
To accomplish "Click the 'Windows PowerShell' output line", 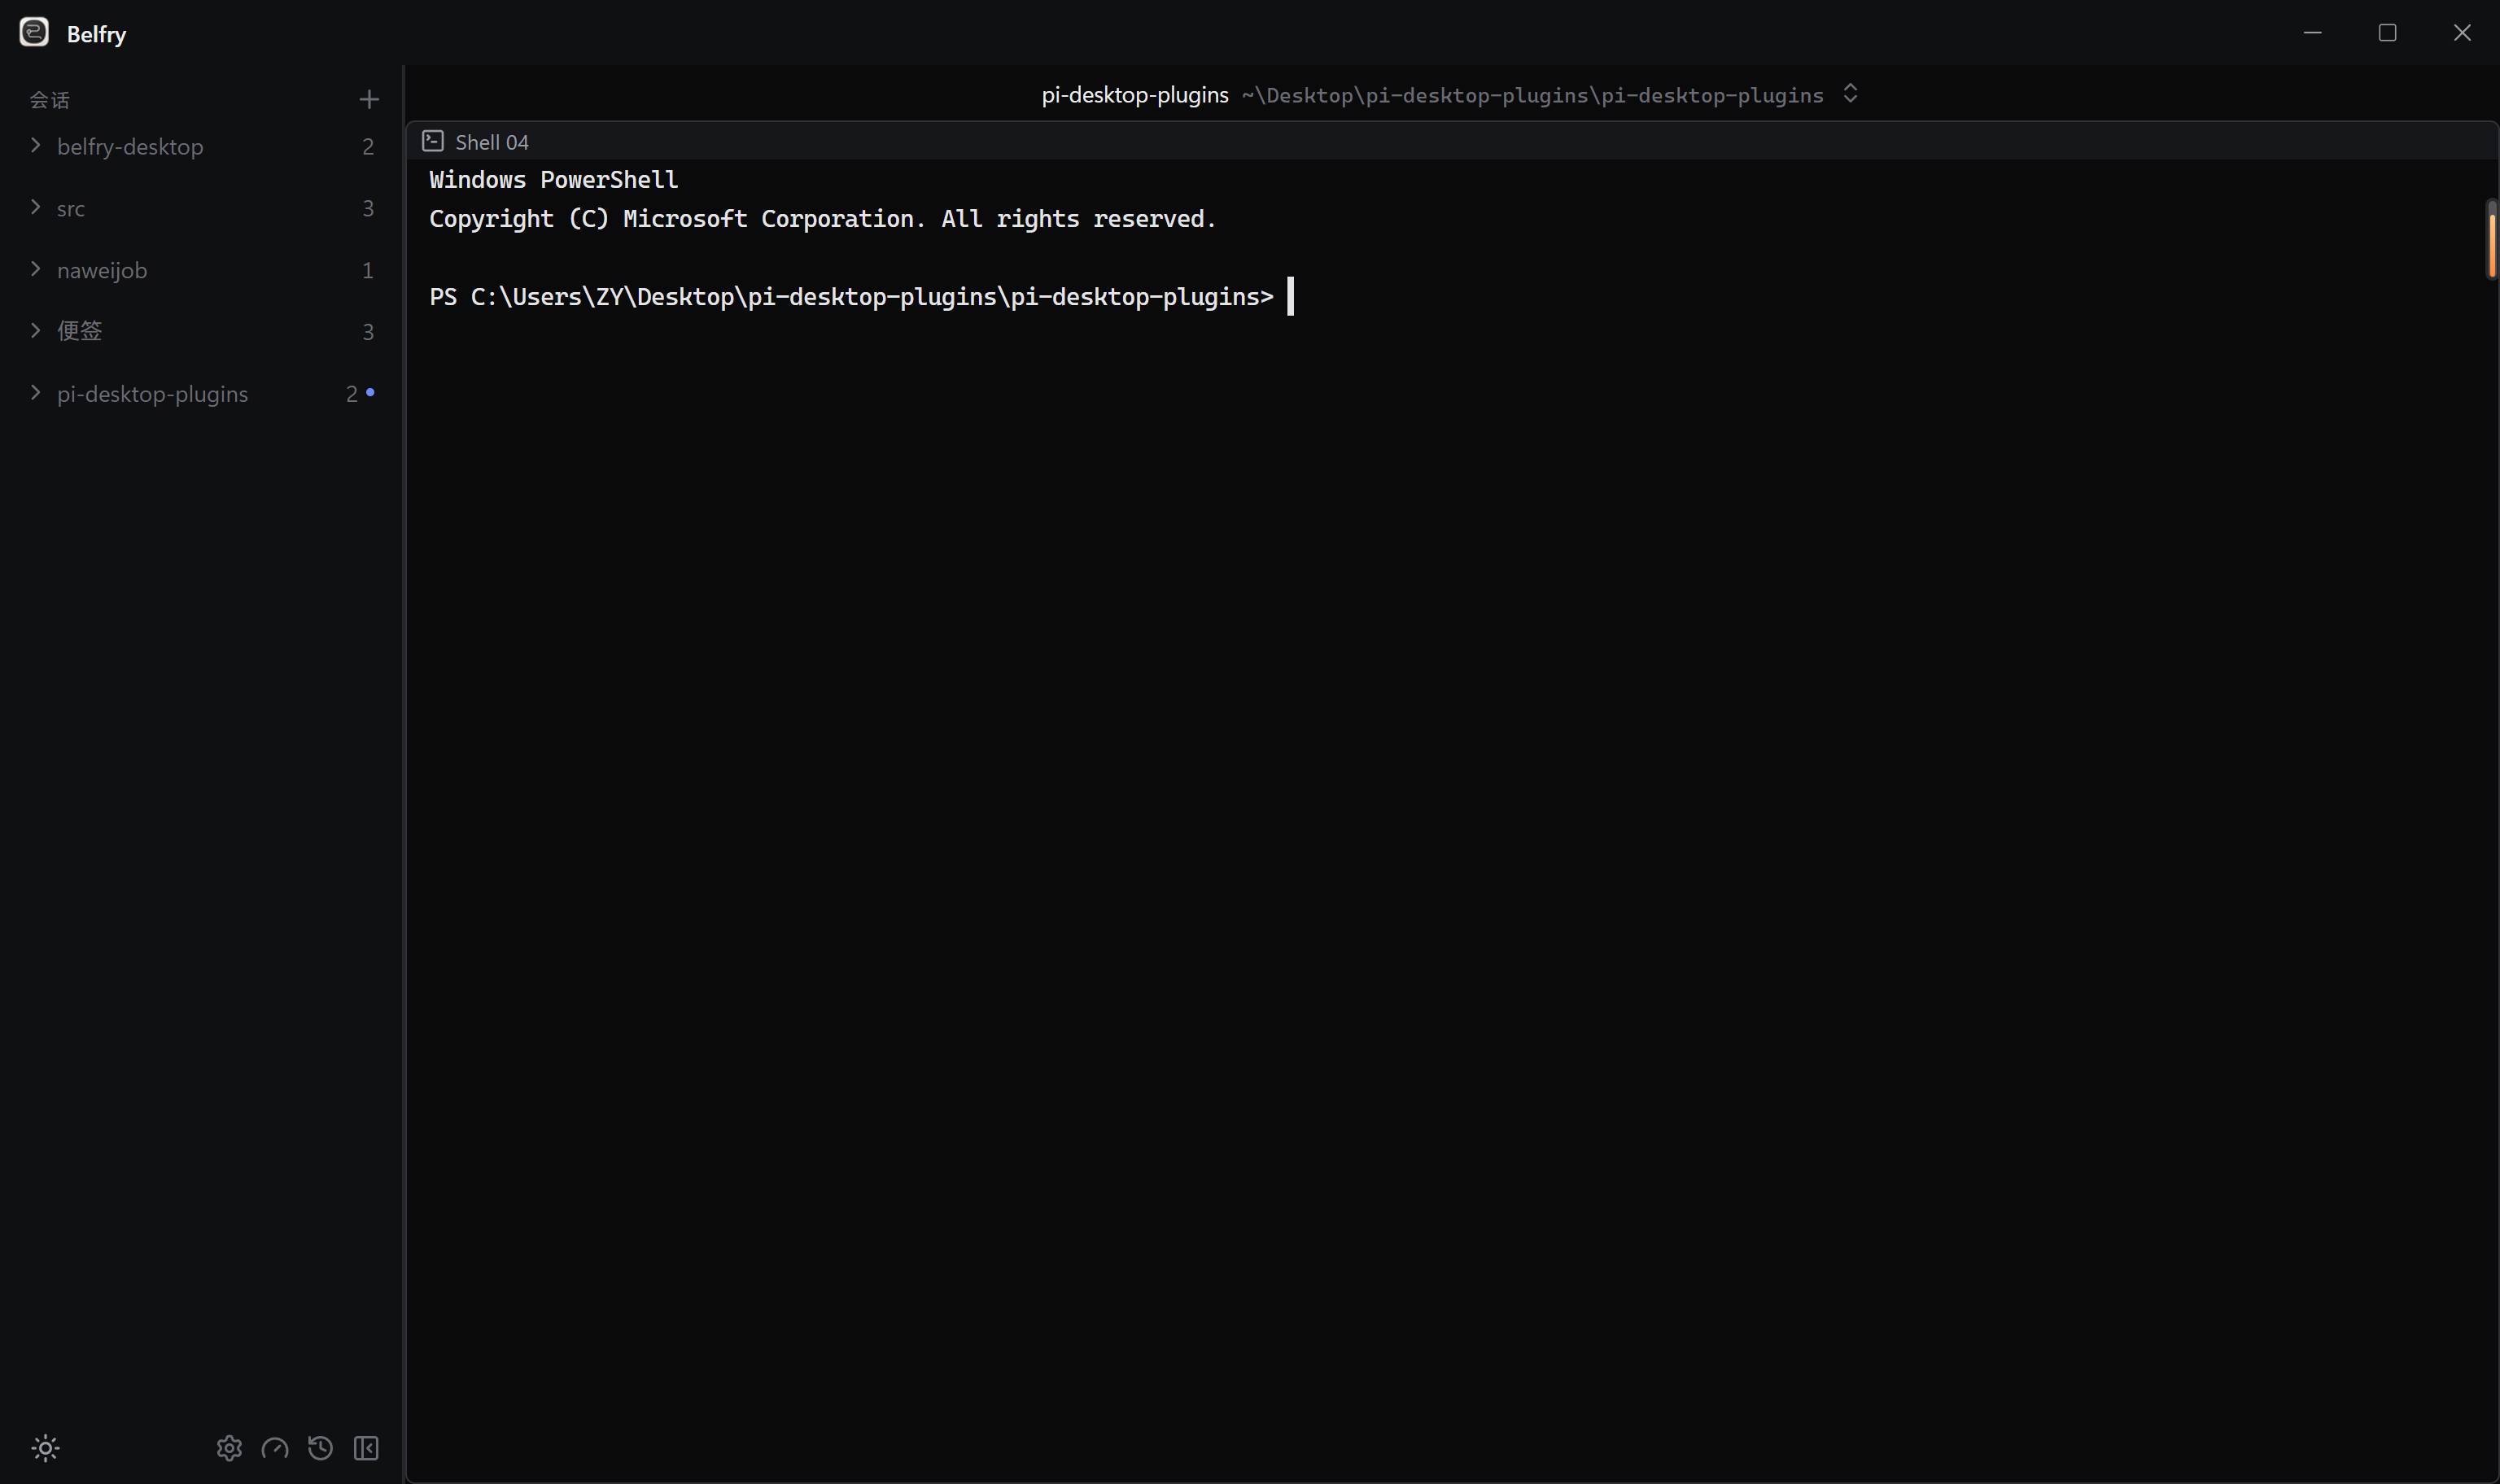I will pos(554,180).
